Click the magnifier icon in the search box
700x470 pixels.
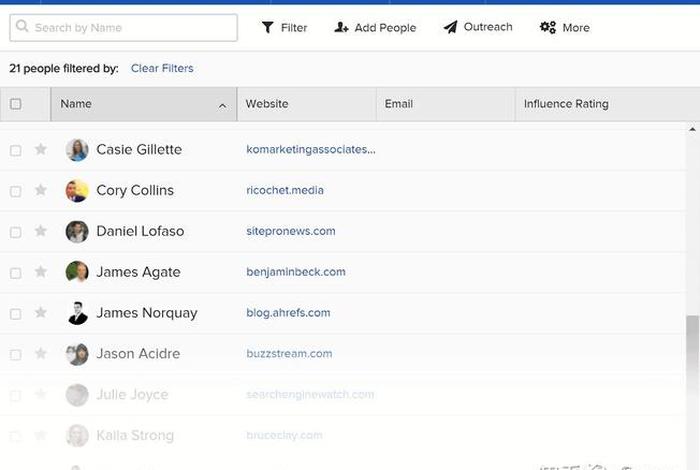click(x=22, y=26)
